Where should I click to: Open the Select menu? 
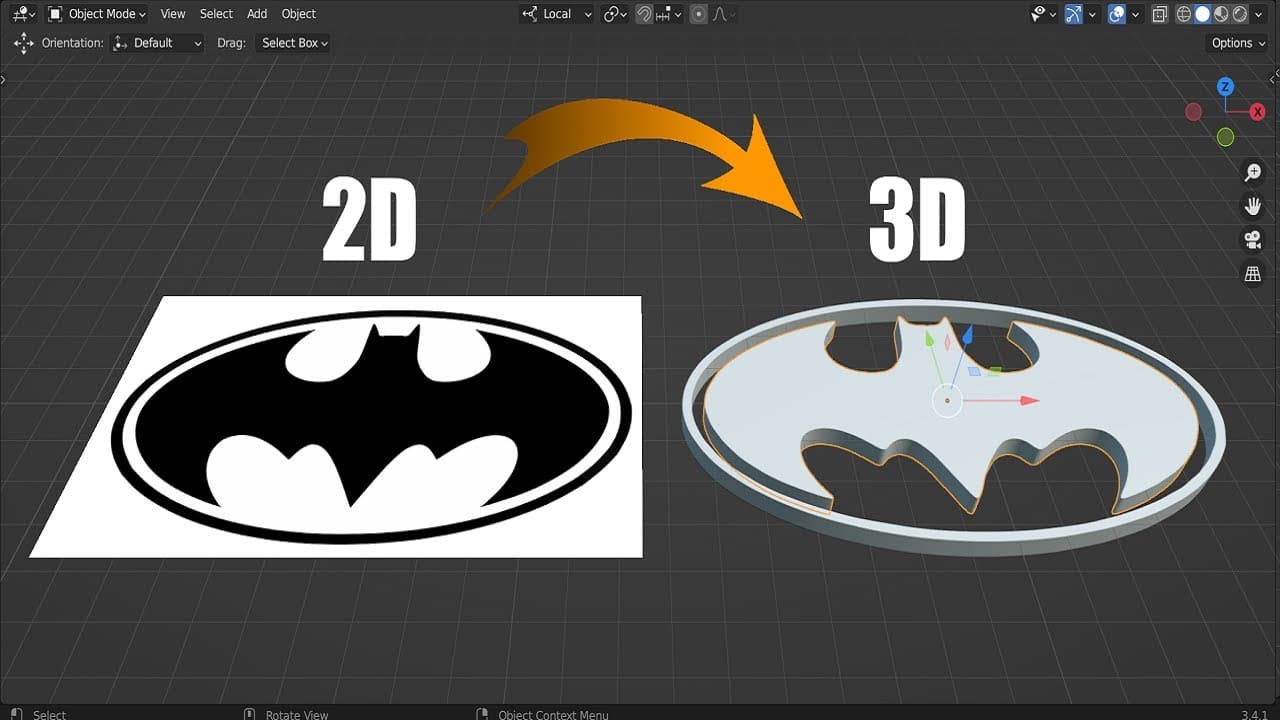click(216, 14)
